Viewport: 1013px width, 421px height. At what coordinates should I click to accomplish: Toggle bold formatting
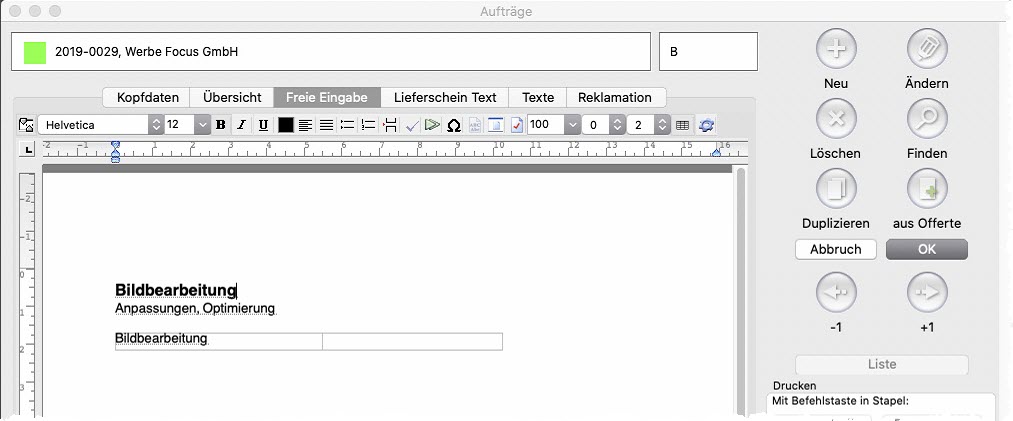click(221, 125)
